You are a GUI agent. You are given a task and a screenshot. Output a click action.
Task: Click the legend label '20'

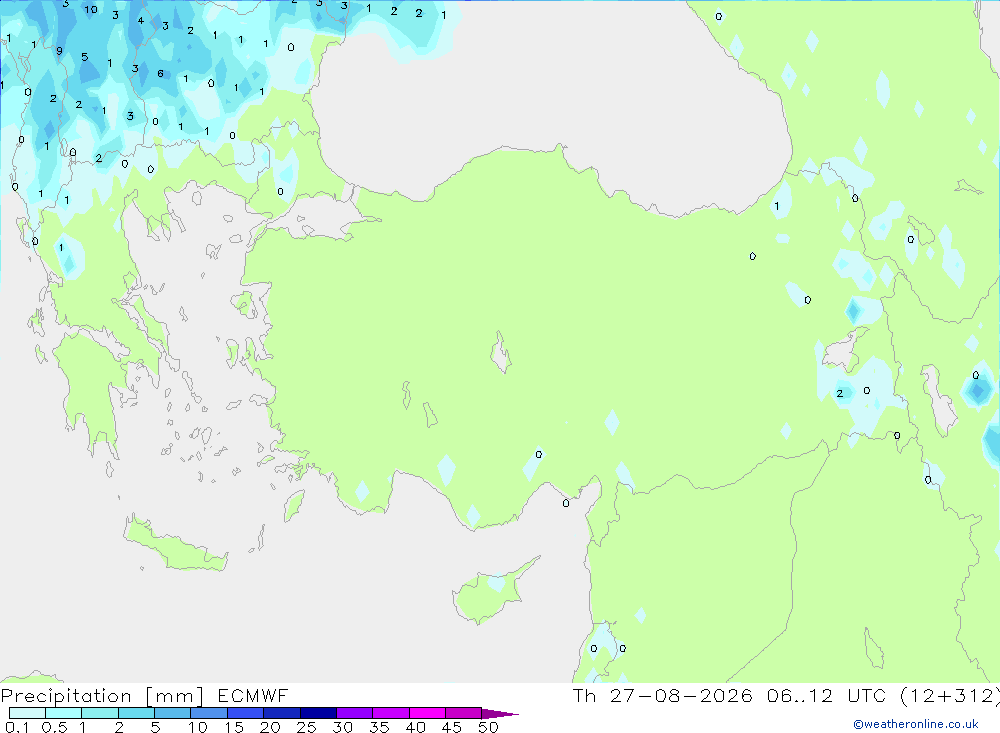pyautogui.click(x=270, y=727)
